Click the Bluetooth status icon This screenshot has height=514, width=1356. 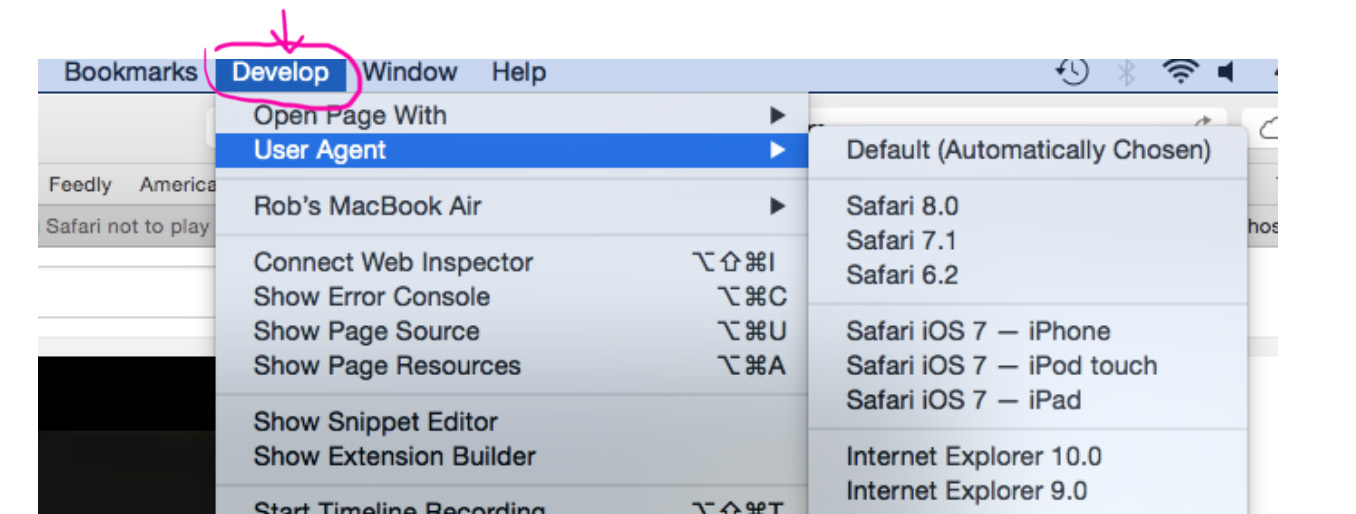tap(1126, 72)
